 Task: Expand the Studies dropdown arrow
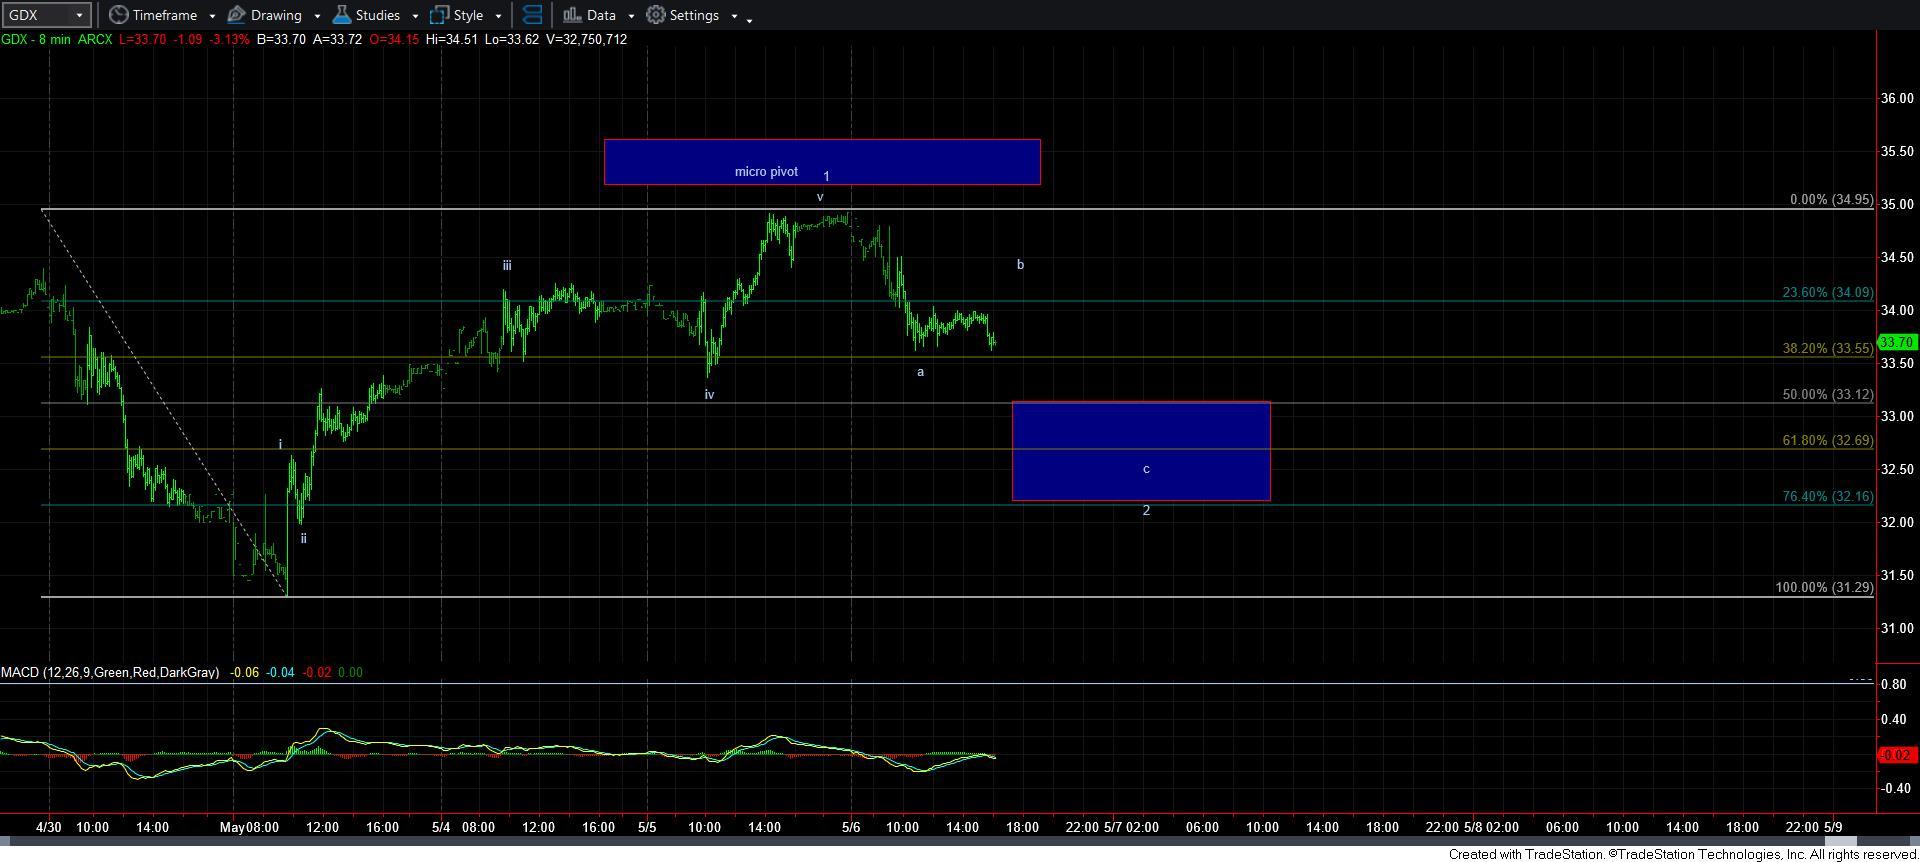415,16
